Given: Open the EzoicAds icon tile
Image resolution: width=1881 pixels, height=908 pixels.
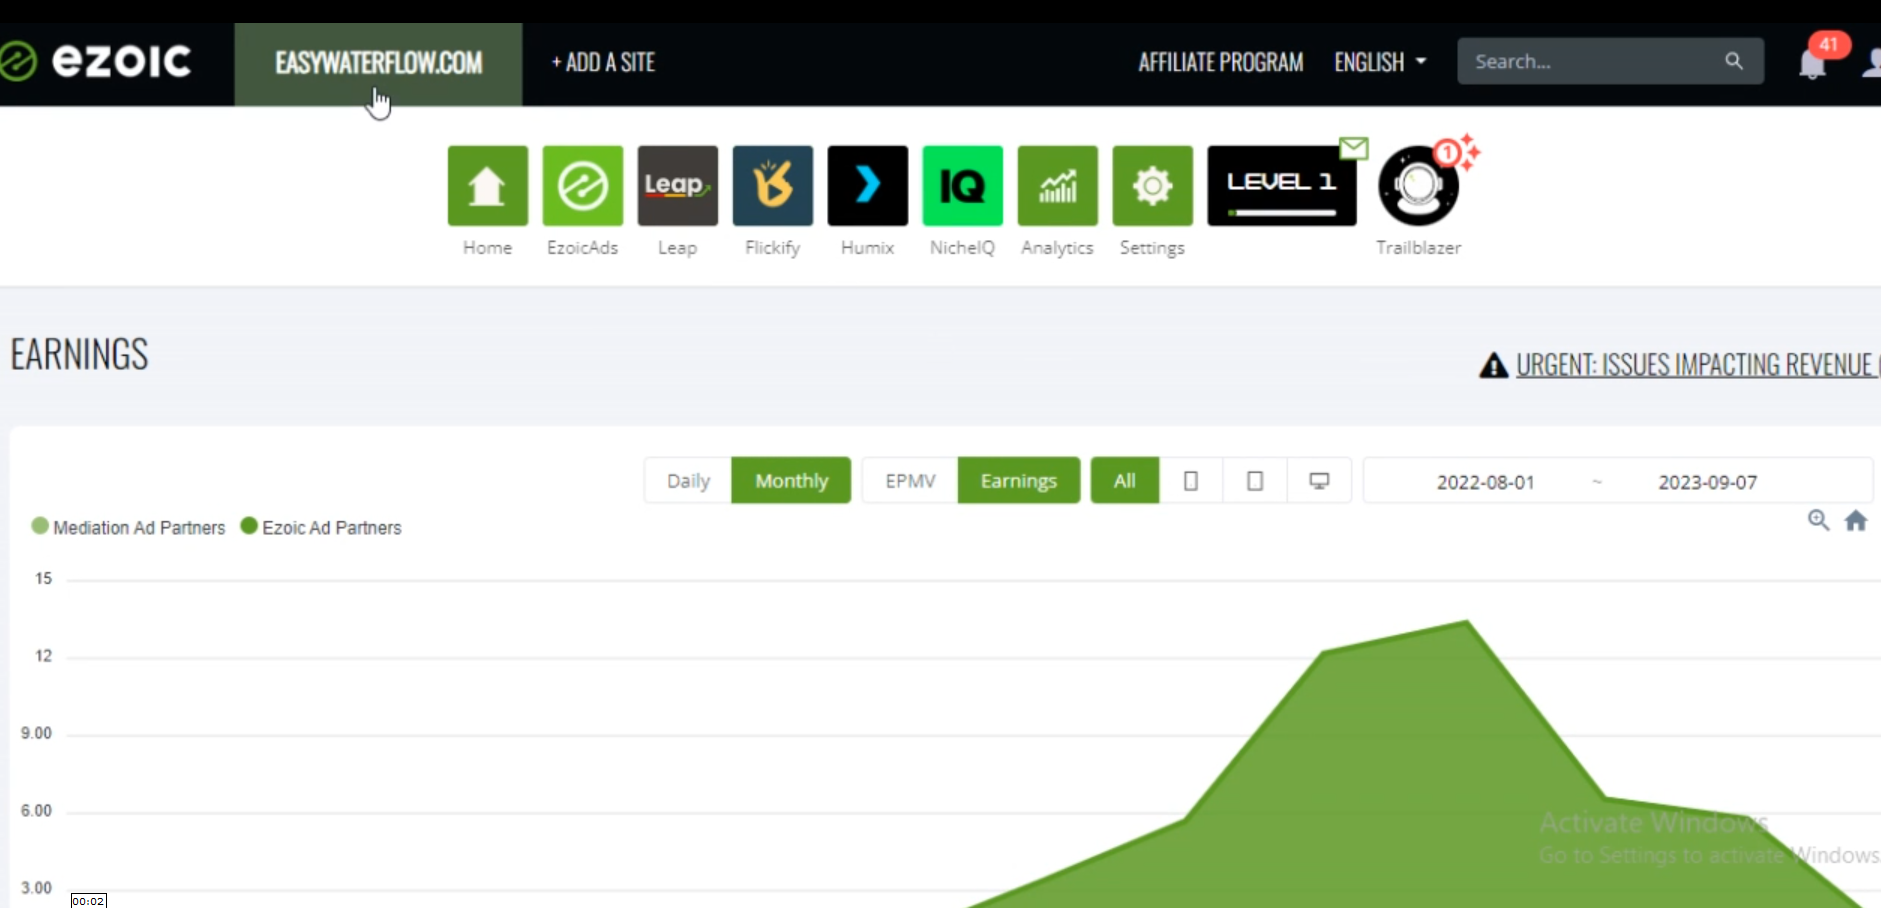Looking at the screenshot, I should (582, 186).
